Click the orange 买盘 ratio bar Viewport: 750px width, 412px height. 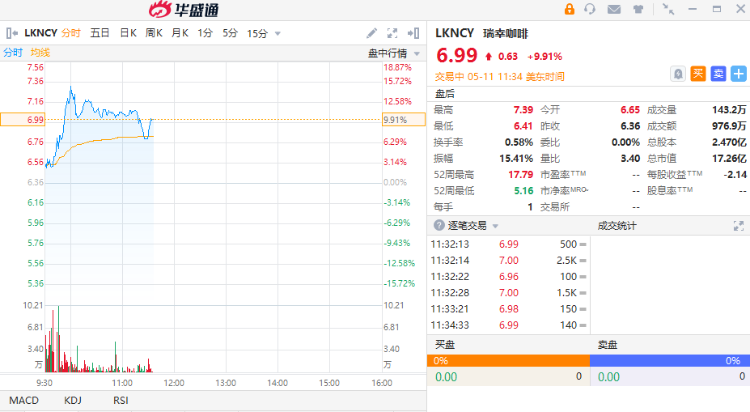click(509, 360)
